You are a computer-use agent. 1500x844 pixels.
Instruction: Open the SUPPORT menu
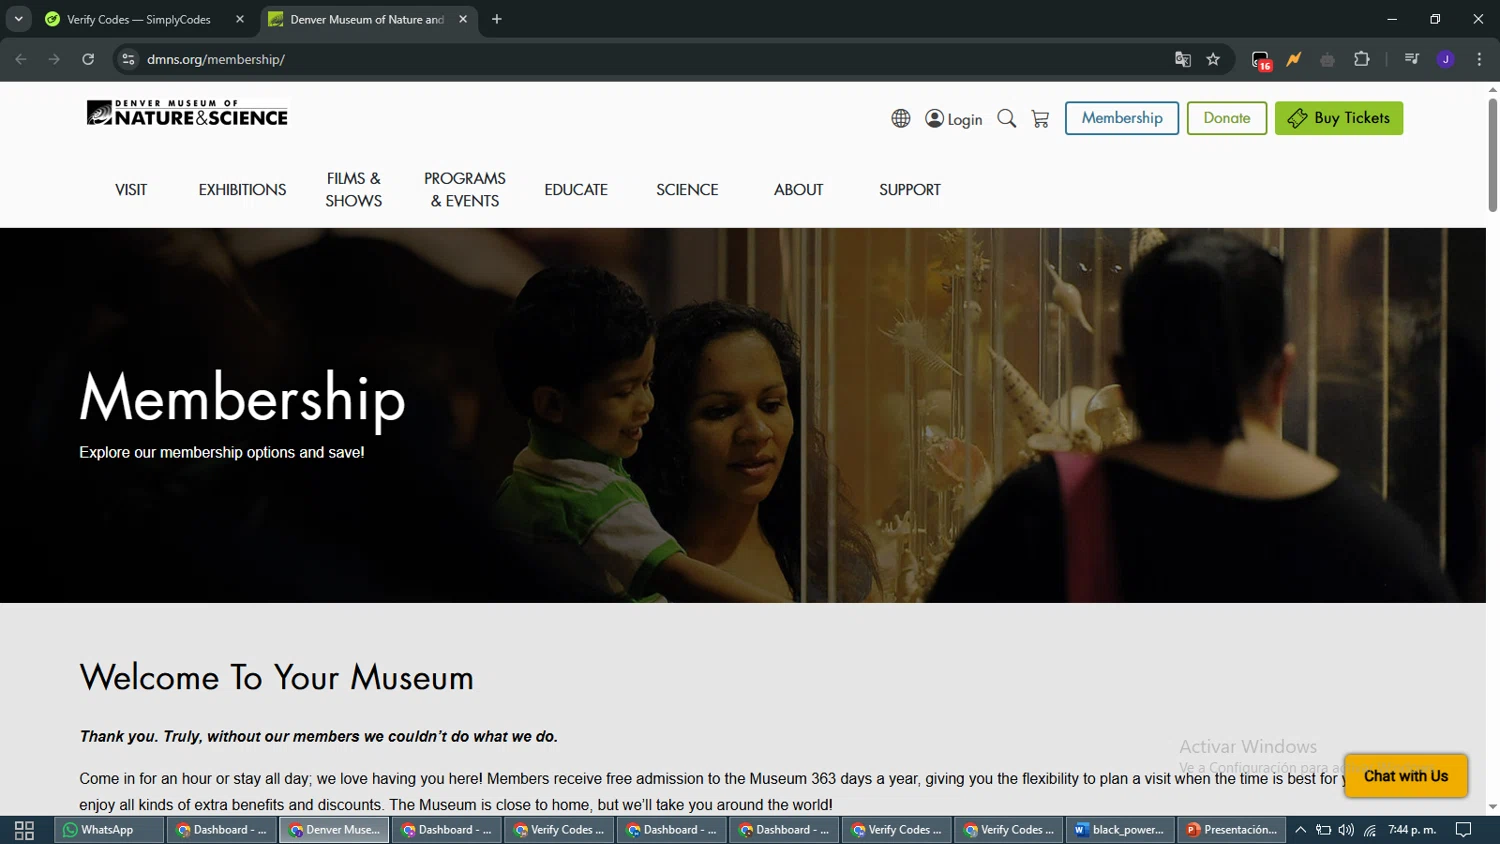click(x=910, y=190)
